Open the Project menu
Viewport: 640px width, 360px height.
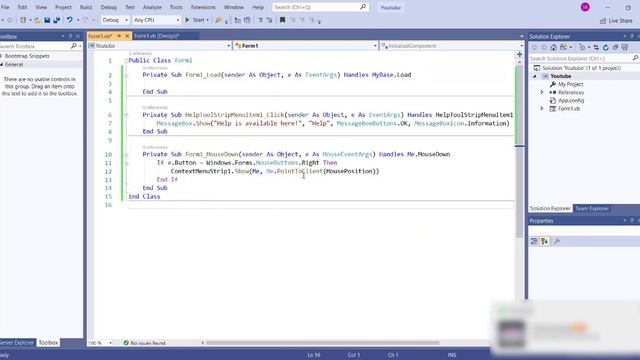pos(63,7)
